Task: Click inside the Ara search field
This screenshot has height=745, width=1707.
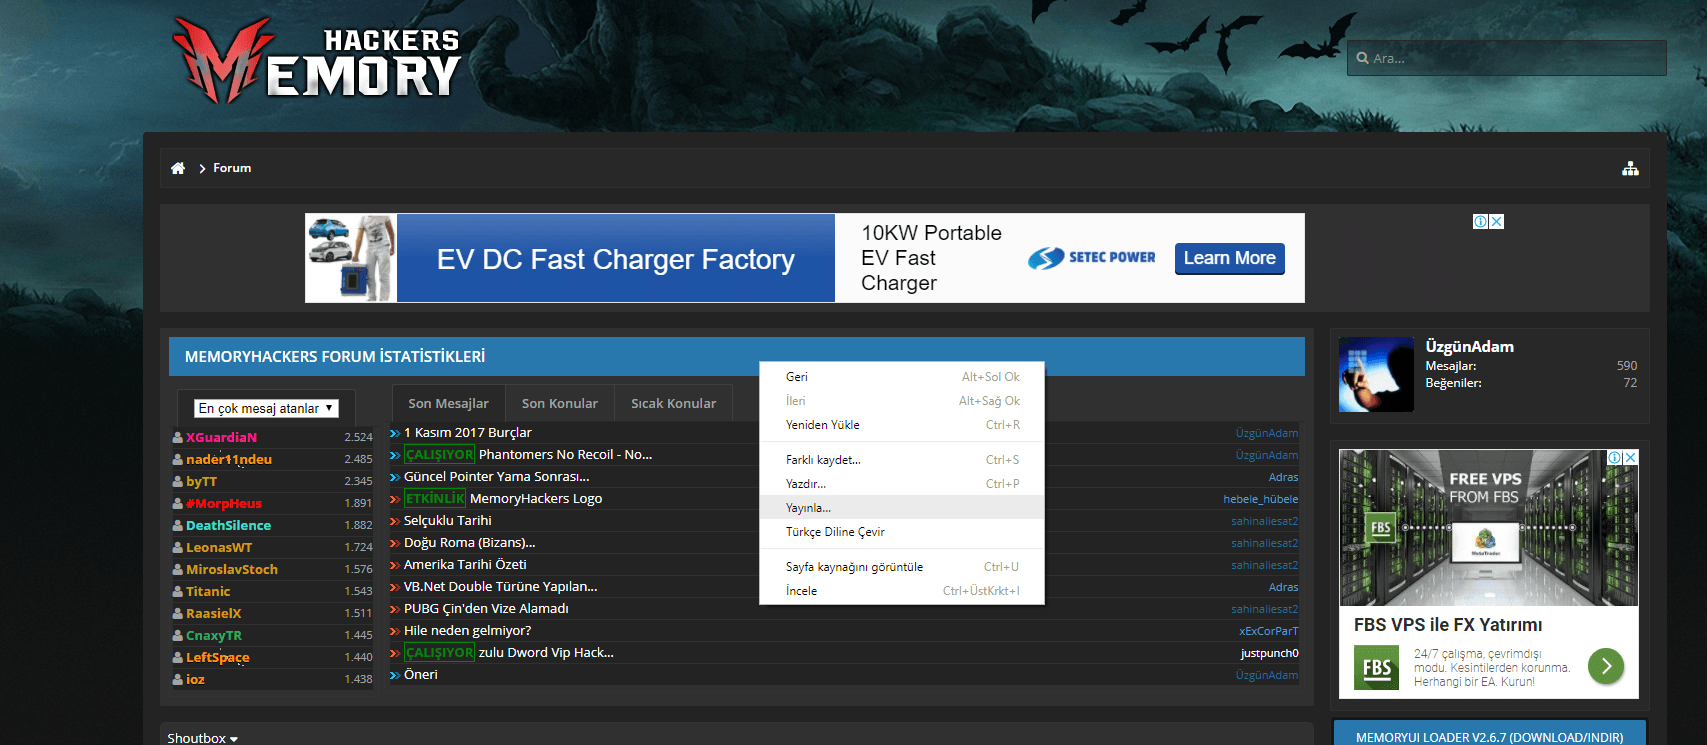Action: [x=1506, y=58]
